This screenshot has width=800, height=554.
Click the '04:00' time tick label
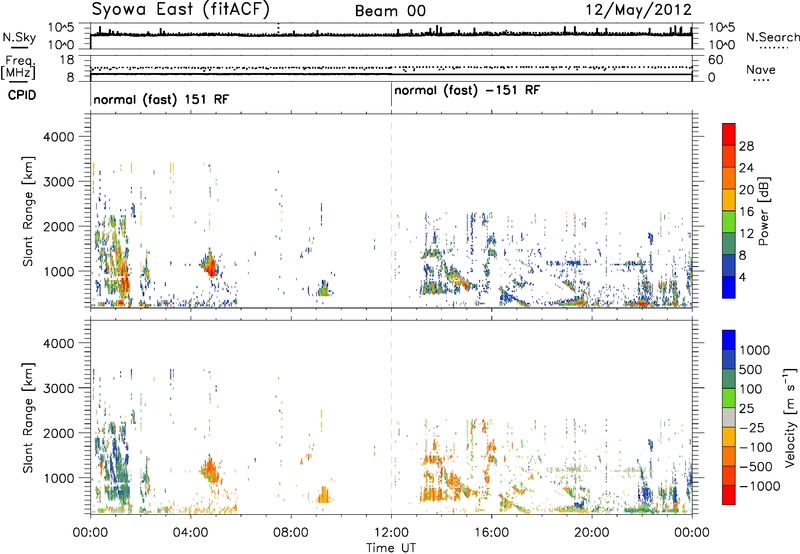pos(190,533)
